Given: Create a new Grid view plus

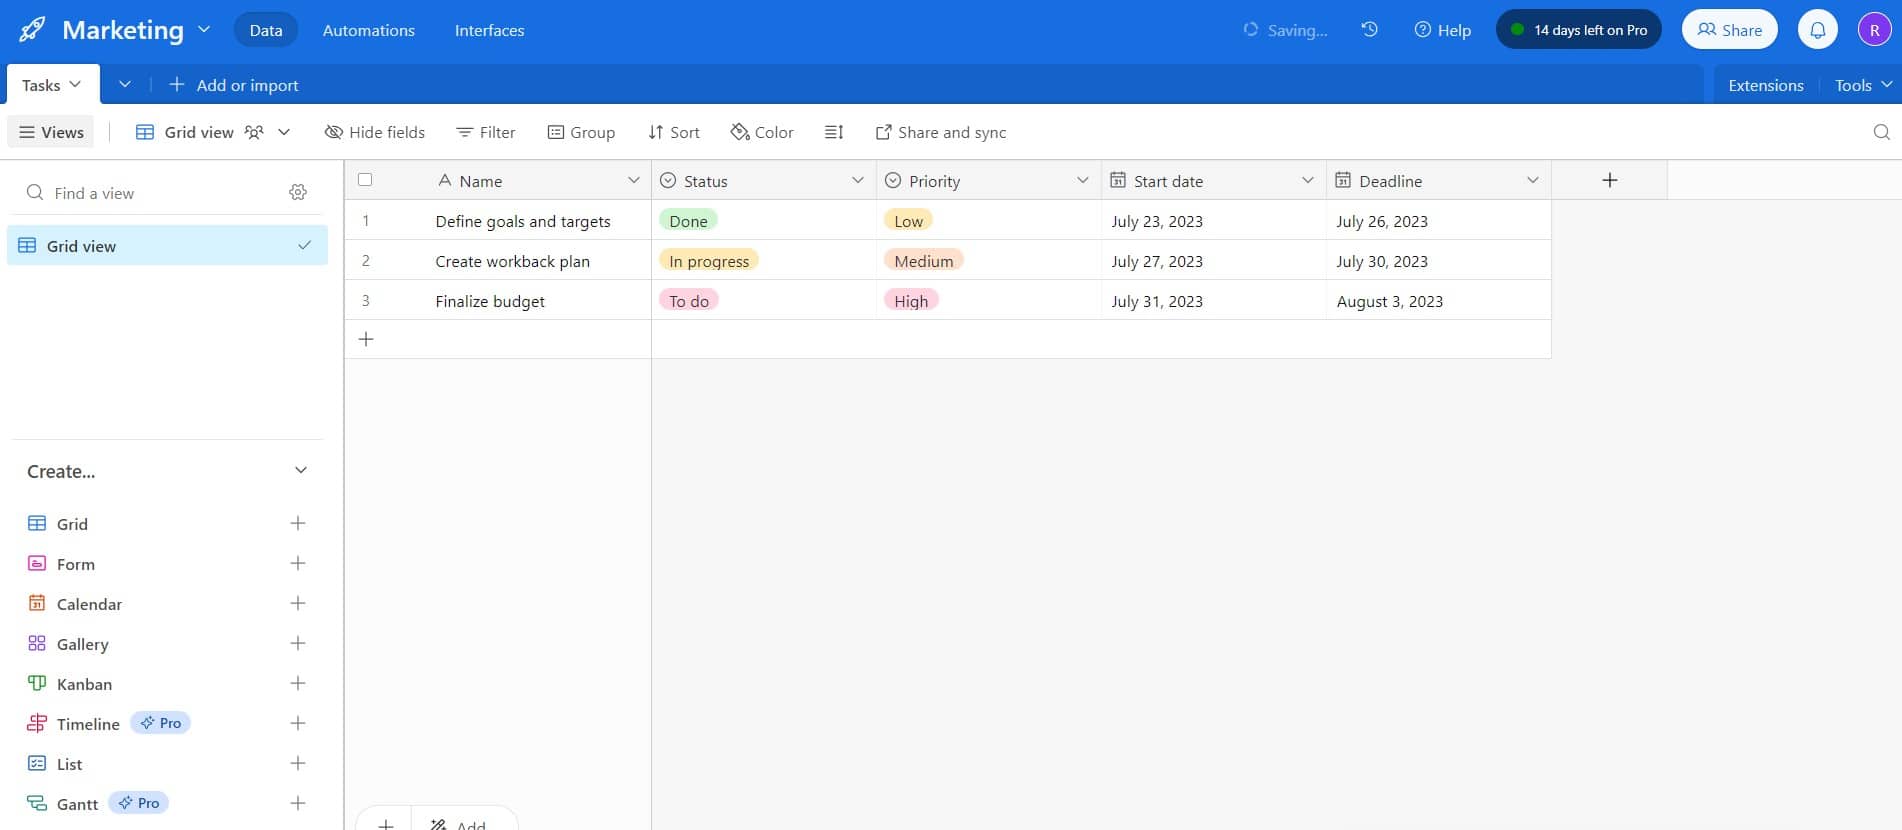Looking at the screenshot, I should tap(298, 523).
